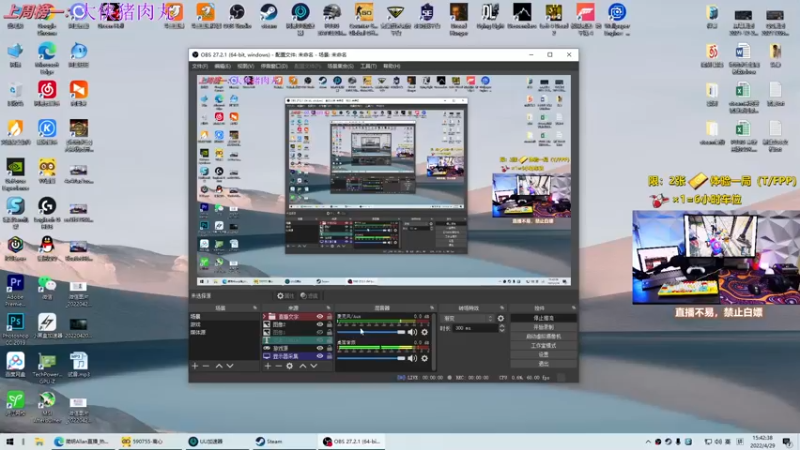
Task: Open 文件(F) menu in OBS
Action: [x=200, y=66]
